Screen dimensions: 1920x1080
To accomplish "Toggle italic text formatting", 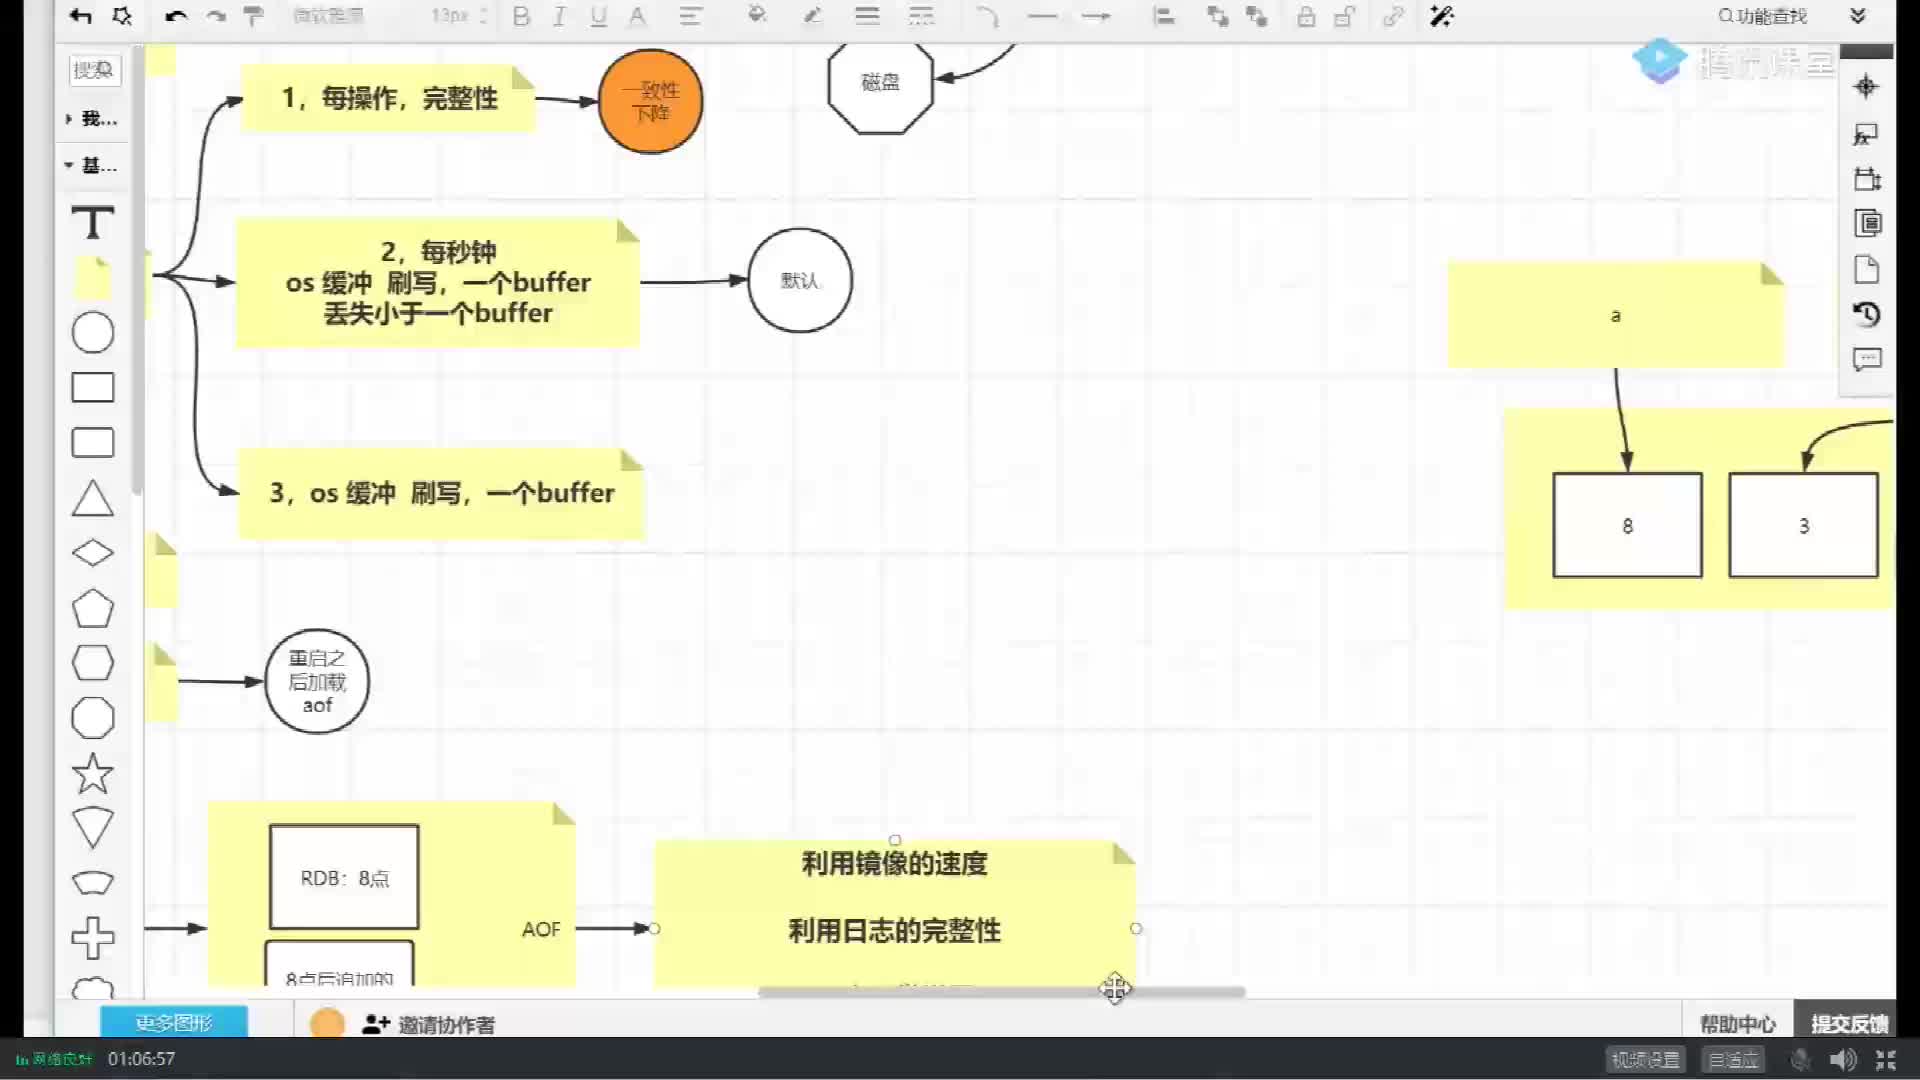I will [x=559, y=16].
